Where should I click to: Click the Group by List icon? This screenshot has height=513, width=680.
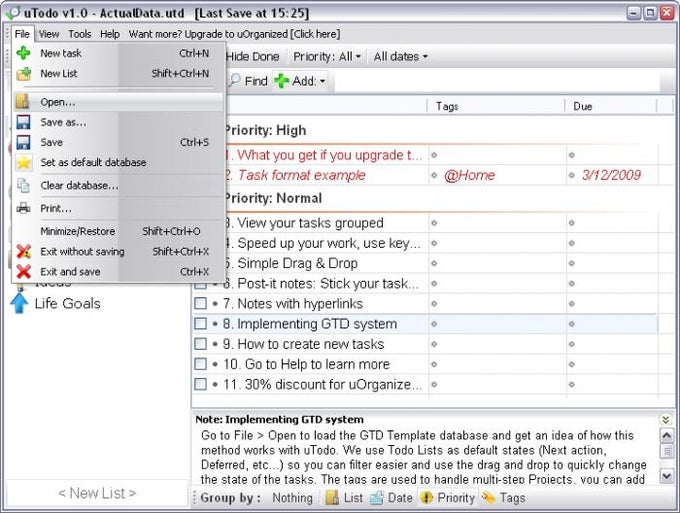(x=332, y=498)
